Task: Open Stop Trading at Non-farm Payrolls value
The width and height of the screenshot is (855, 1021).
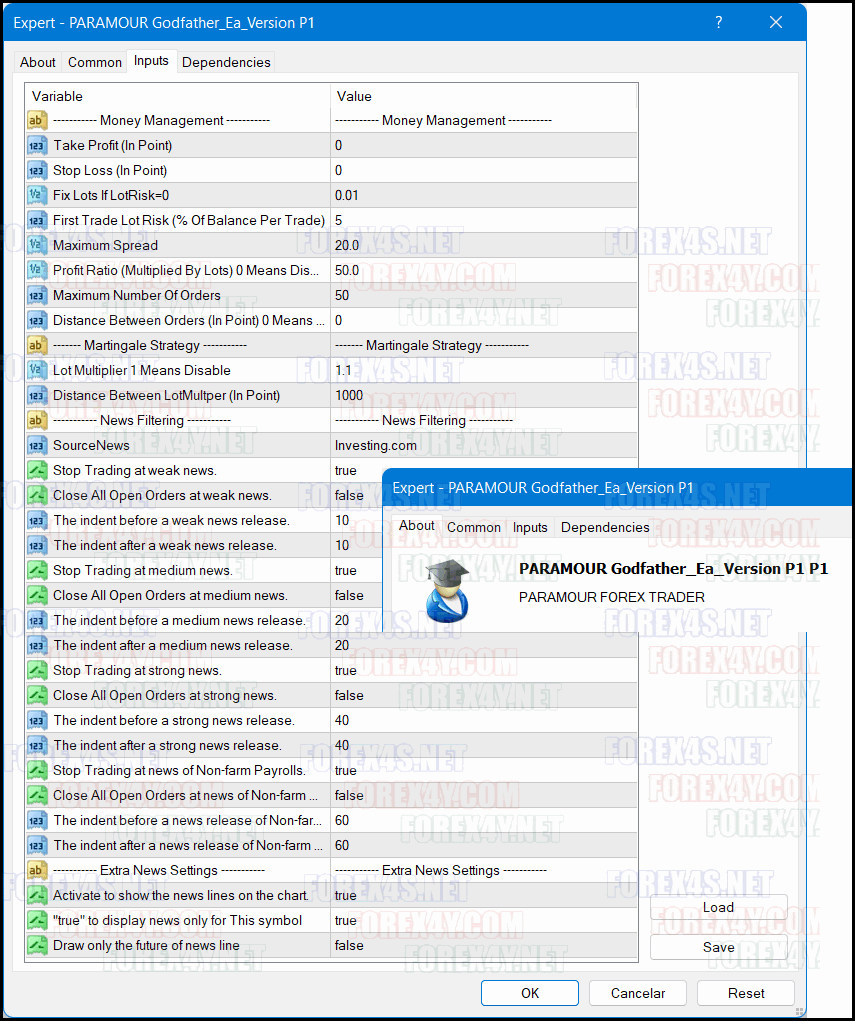Action: click(x=480, y=771)
